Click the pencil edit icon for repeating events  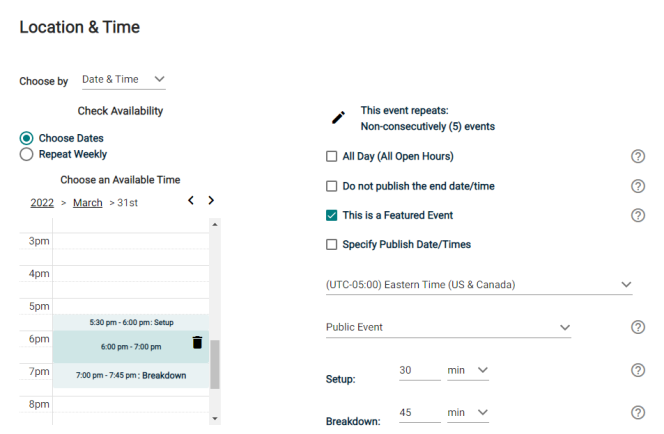(338, 118)
